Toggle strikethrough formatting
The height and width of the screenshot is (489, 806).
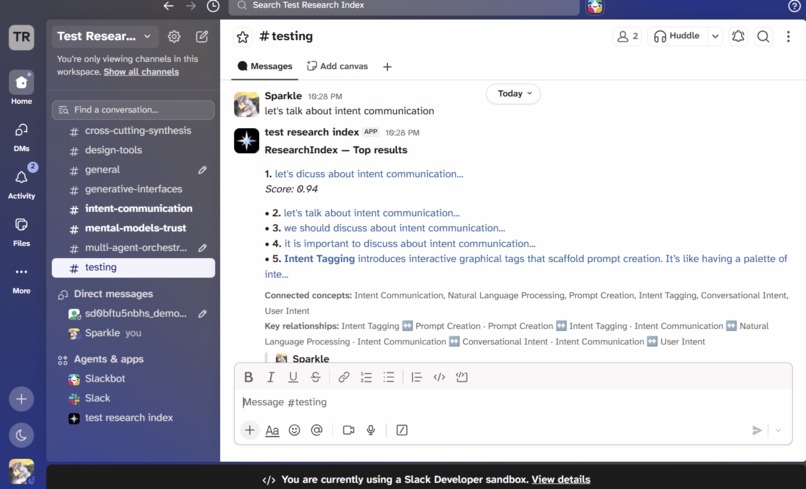tap(316, 377)
